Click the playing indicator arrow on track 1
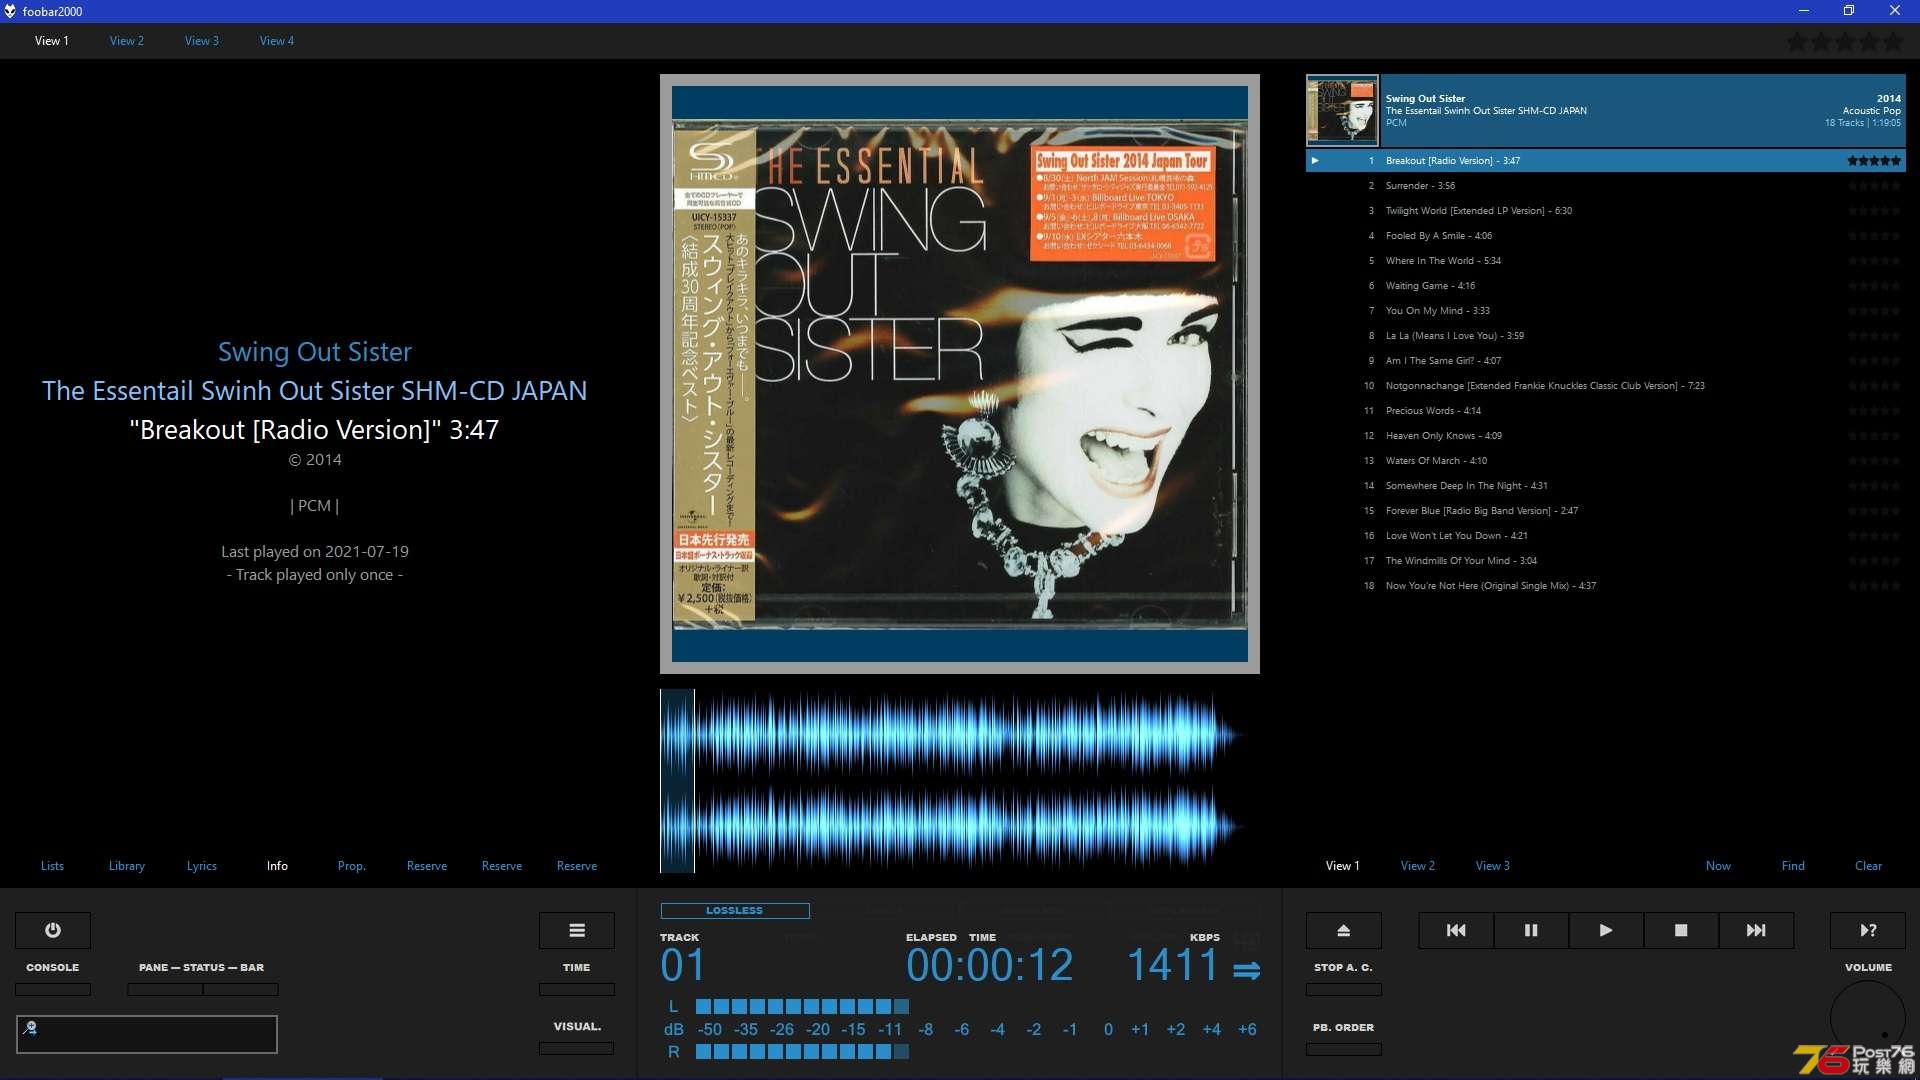 1315,160
